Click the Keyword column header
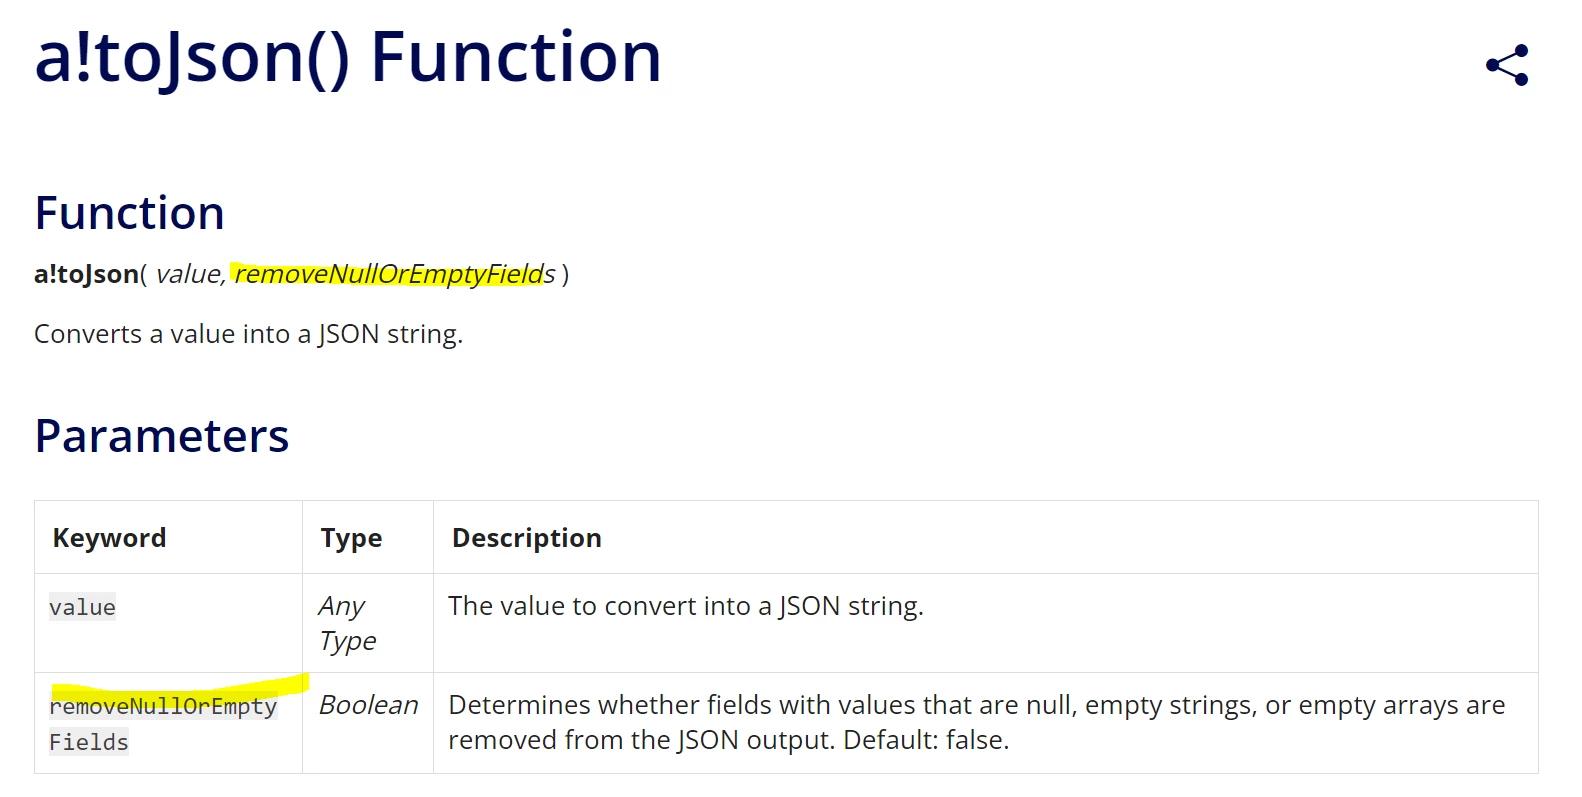This screenshot has height=797, width=1582. coord(109,538)
